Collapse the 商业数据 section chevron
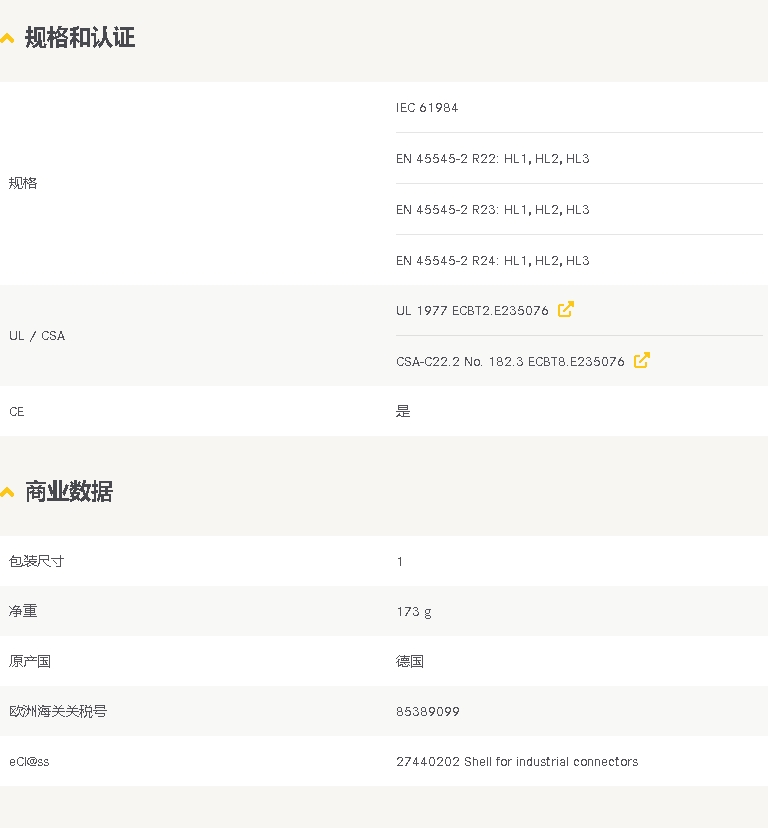The image size is (768, 828). tap(8, 492)
